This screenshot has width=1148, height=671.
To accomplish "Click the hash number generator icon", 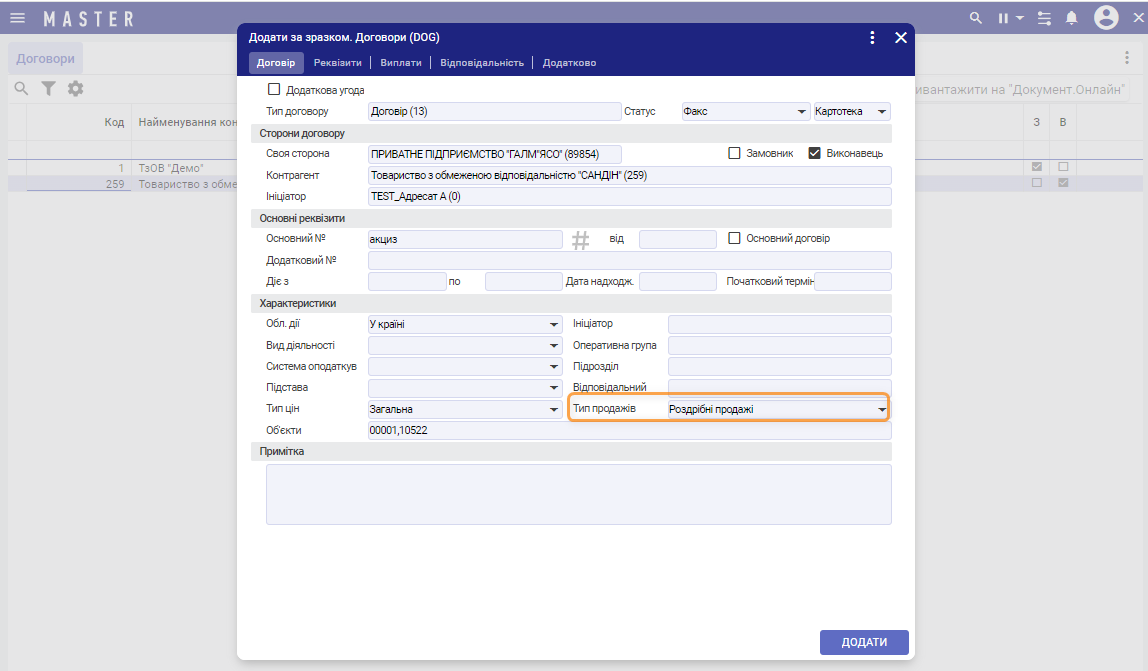I will [581, 240].
